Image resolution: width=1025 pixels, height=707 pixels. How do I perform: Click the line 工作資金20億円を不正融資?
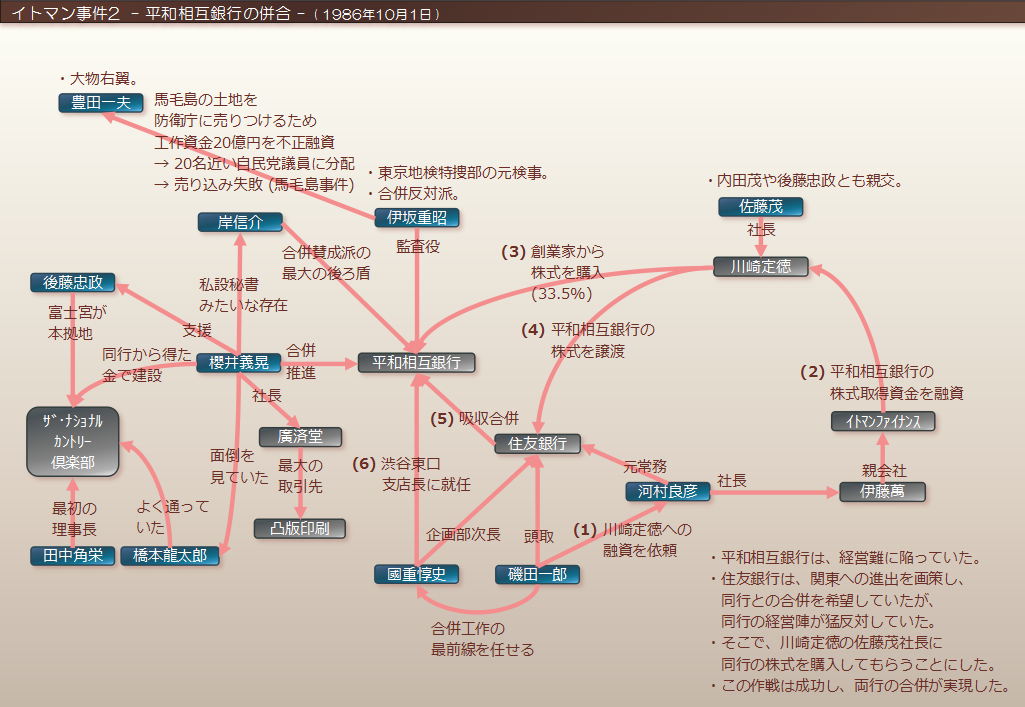point(244,142)
